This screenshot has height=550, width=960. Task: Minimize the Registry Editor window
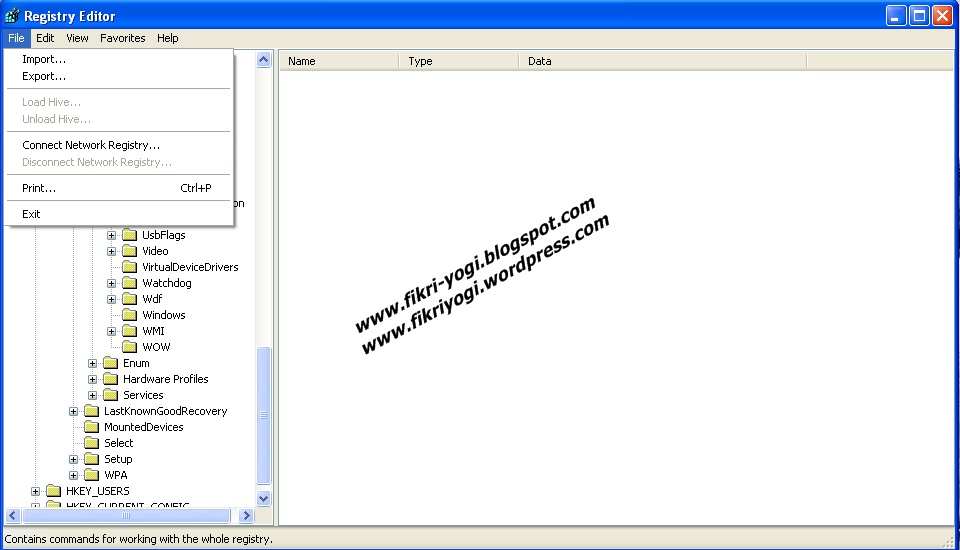click(896, 15)
